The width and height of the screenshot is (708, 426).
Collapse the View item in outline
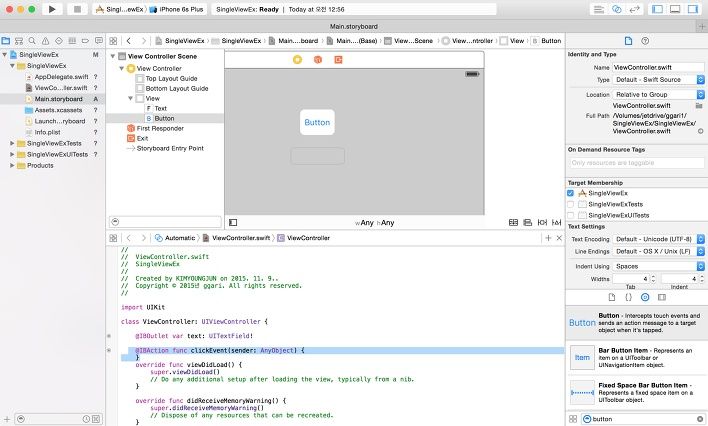coord(130,98)
